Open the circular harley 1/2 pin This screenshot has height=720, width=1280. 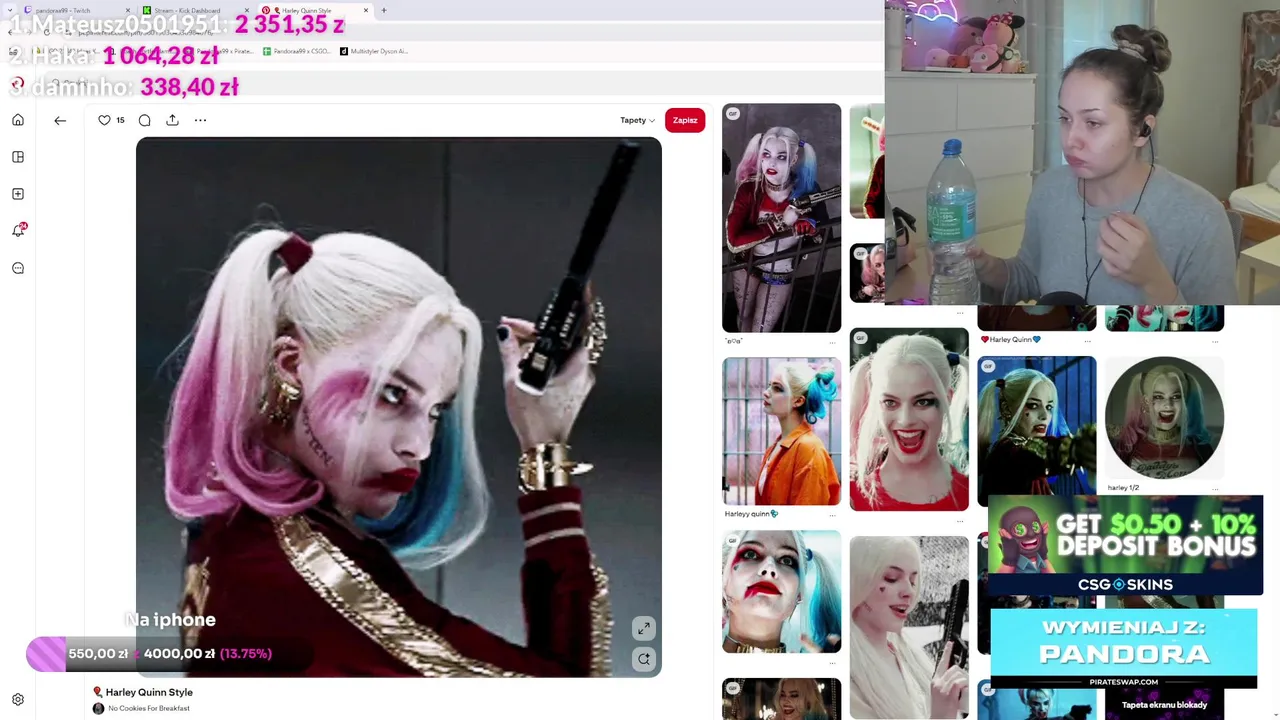[x=1164, y=417]
